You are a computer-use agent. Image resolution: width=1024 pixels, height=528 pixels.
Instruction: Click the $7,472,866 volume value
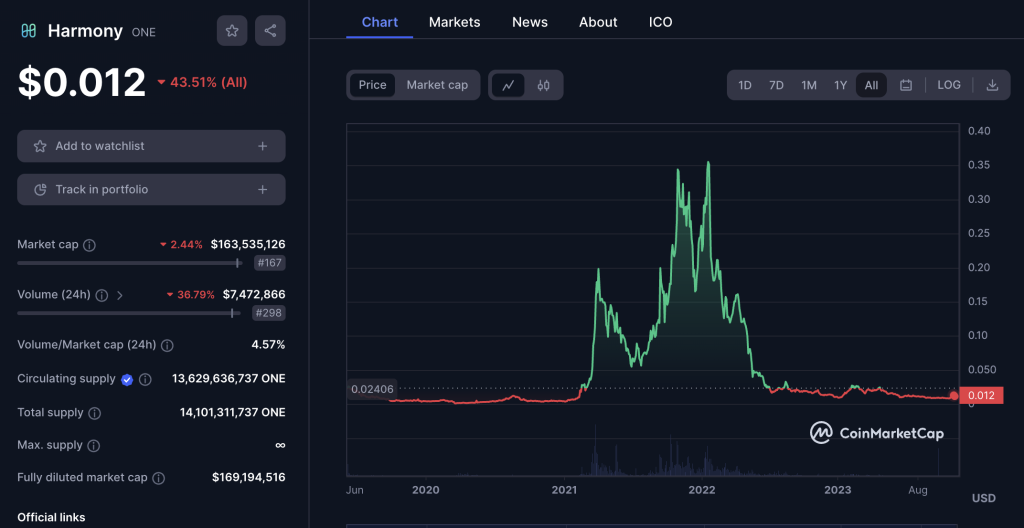click(x=253, y=295)
